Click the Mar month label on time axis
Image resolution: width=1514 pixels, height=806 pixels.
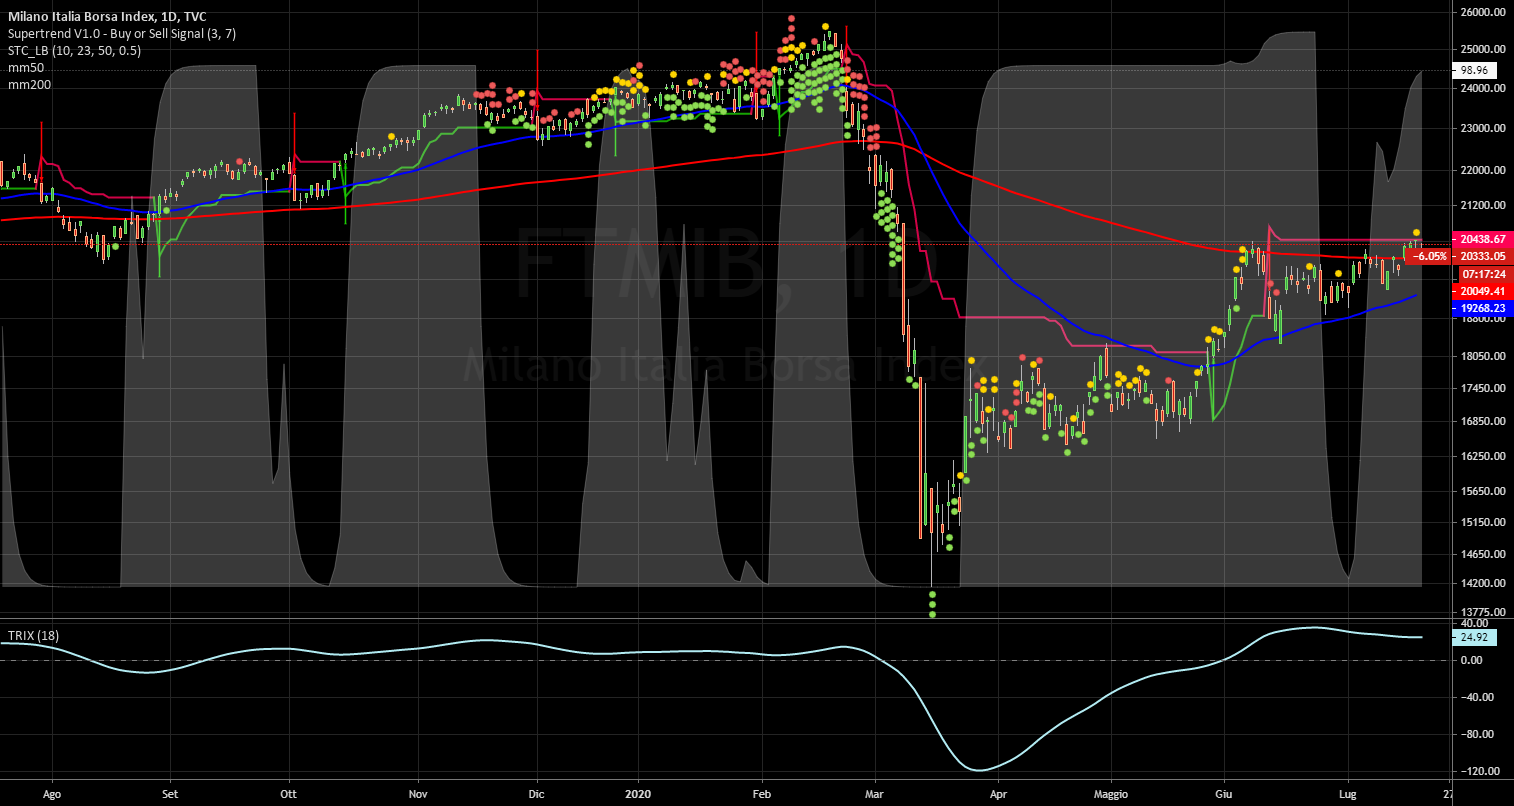pos(874,794)
